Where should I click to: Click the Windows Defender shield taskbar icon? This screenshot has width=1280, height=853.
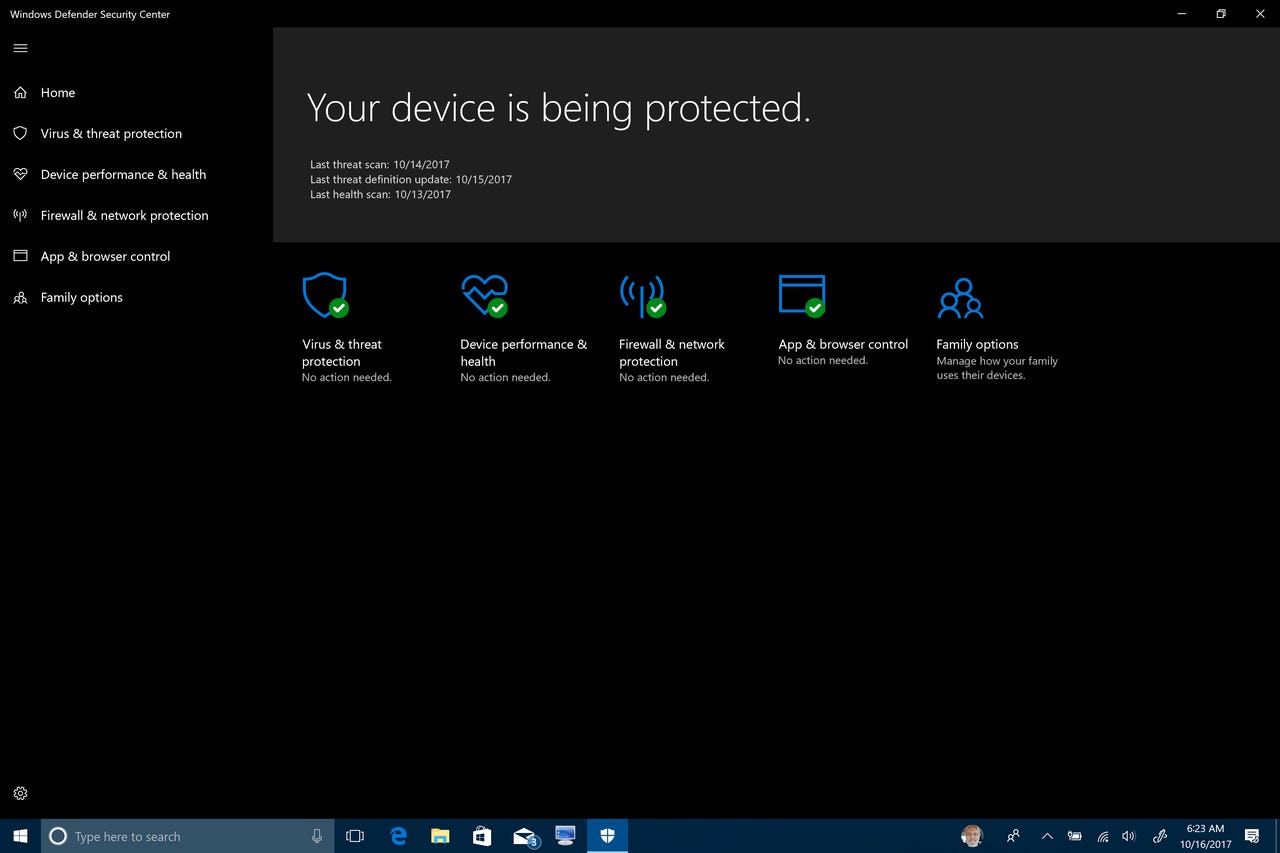tap(607, 836)
